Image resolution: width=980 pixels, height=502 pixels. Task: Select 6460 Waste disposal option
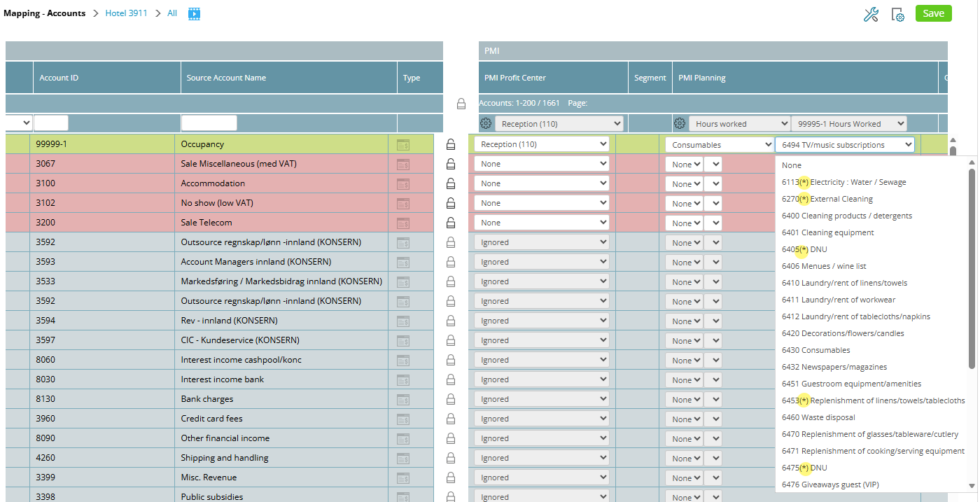pyautogui.click(x=872, y=418)
